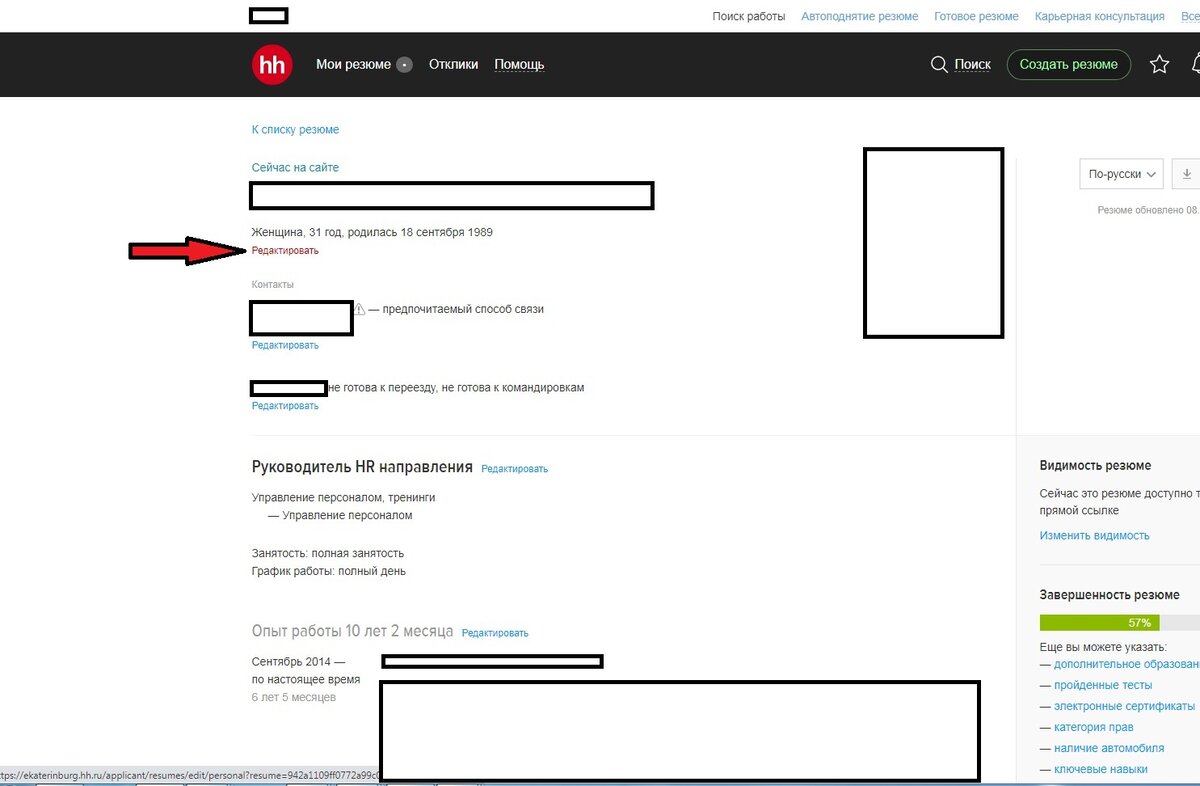This screenshot has height=786, width=1200.
Task: Click the download resume icon
Action: 1187,173
